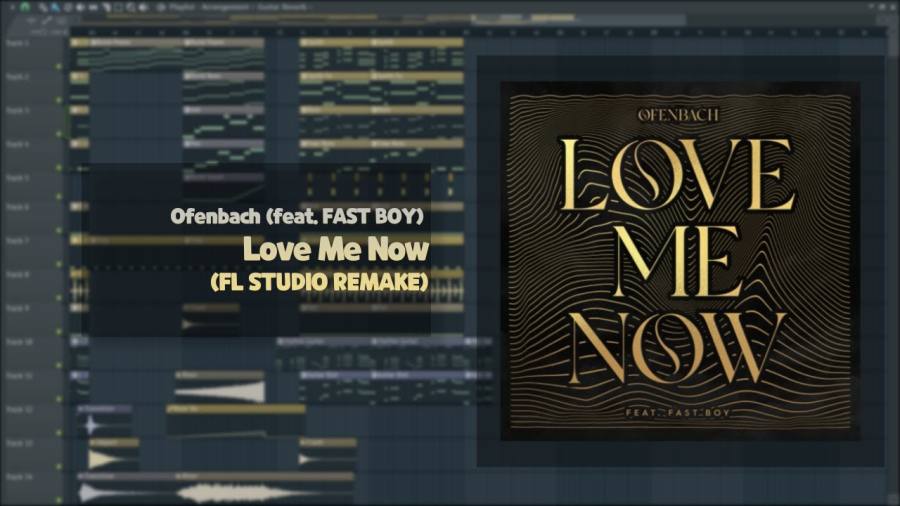Viewport: 900px width, 506px height.
Task: Select the Track 6 header label
Action: [17, 207]
